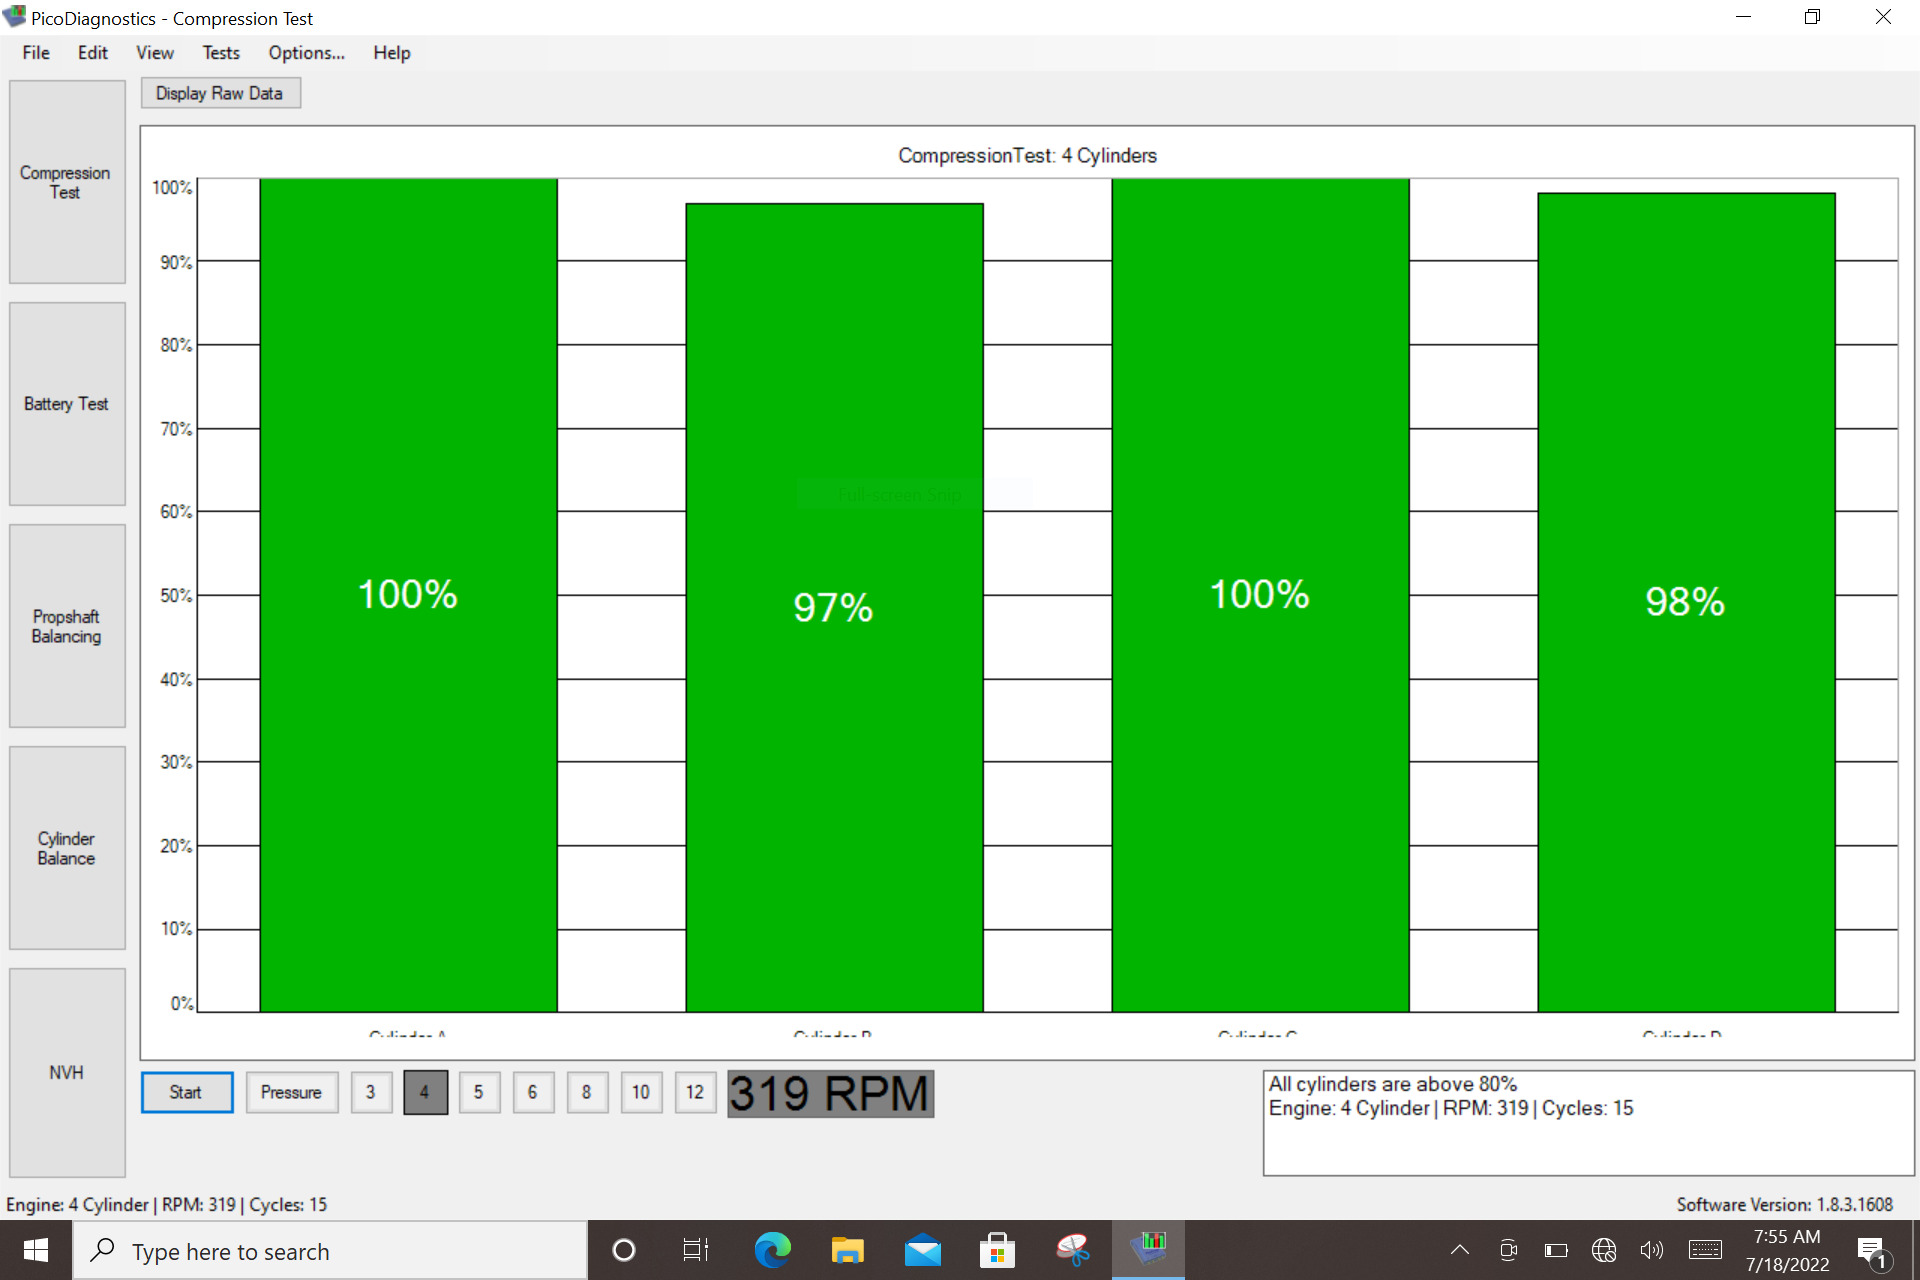The width and height of the screenshot is (1920, 1280).
Task: Open the Options... menu
Action: coord(306,53)
